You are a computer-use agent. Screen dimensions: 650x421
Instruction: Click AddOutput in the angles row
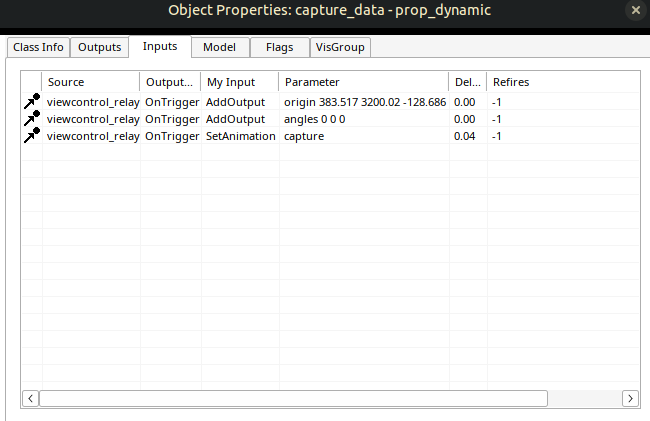(235, 119)
